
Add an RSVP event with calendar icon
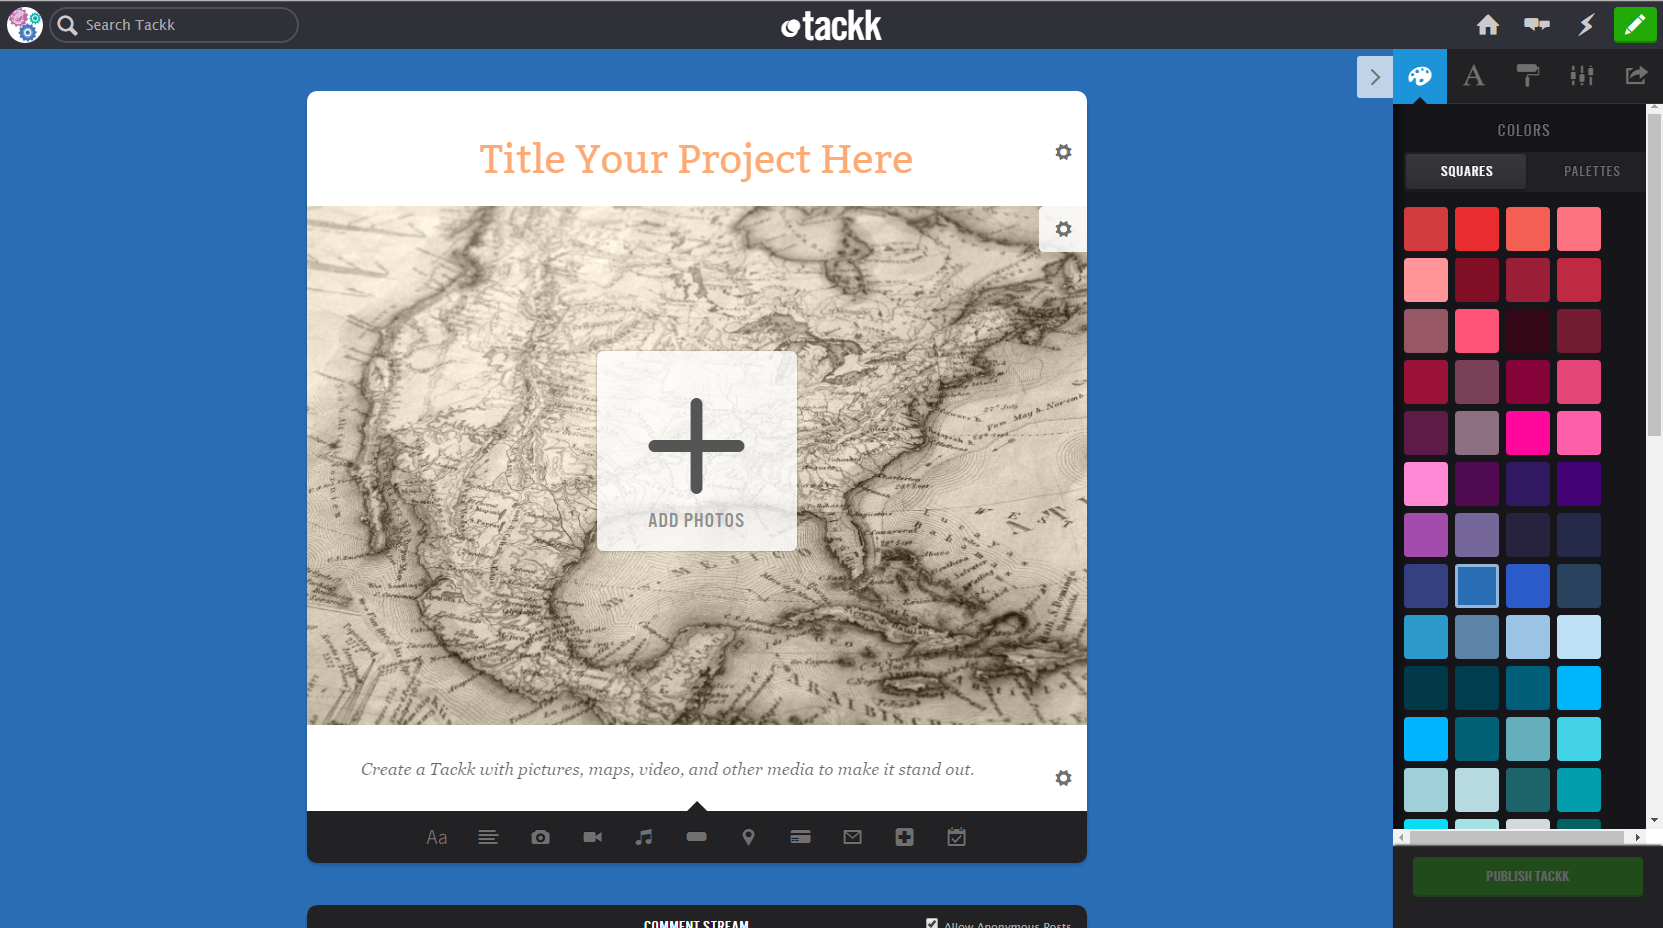coord(956,837)
